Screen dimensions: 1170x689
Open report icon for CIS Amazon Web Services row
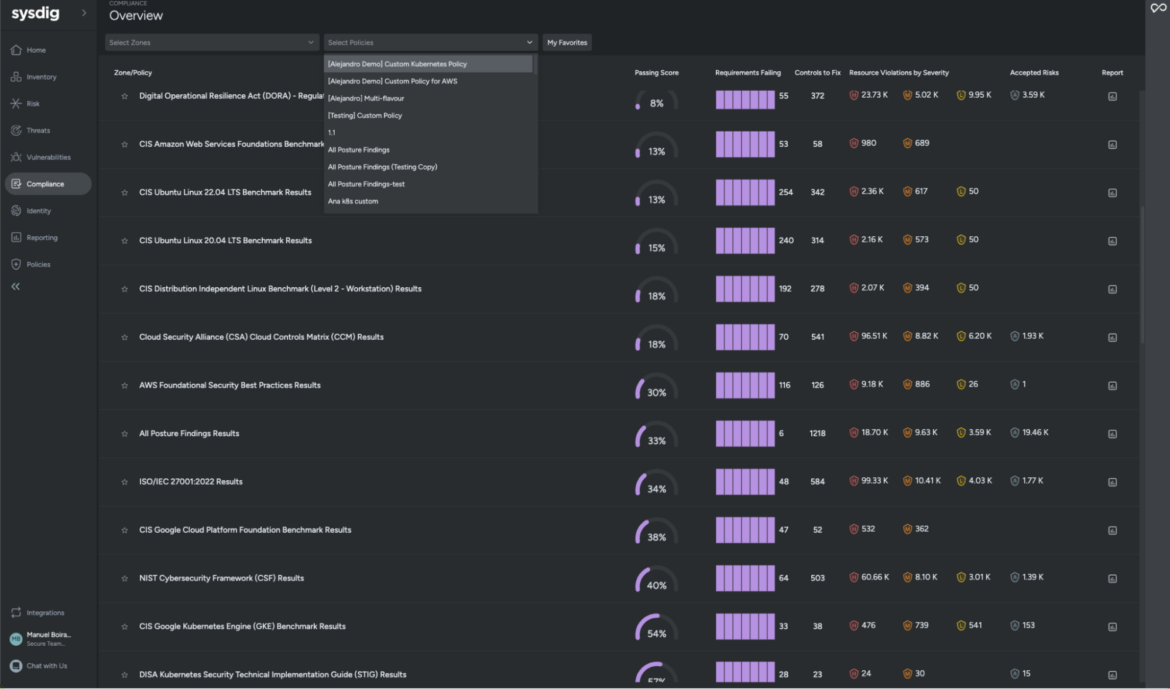pos(1112,145)
